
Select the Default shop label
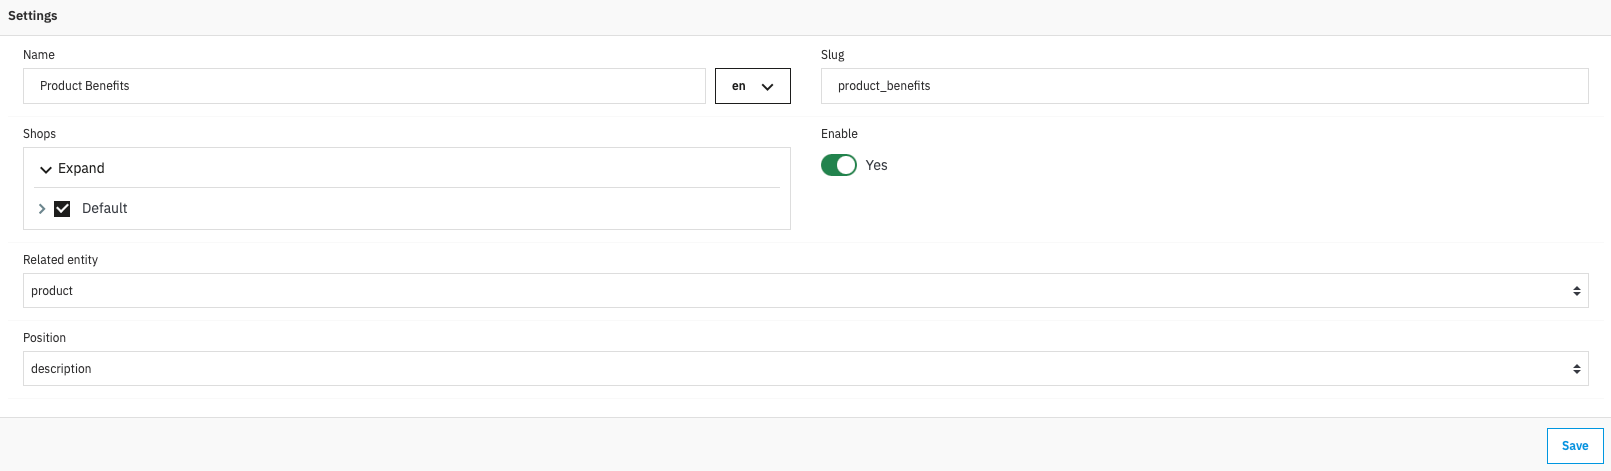pos(105,209)
